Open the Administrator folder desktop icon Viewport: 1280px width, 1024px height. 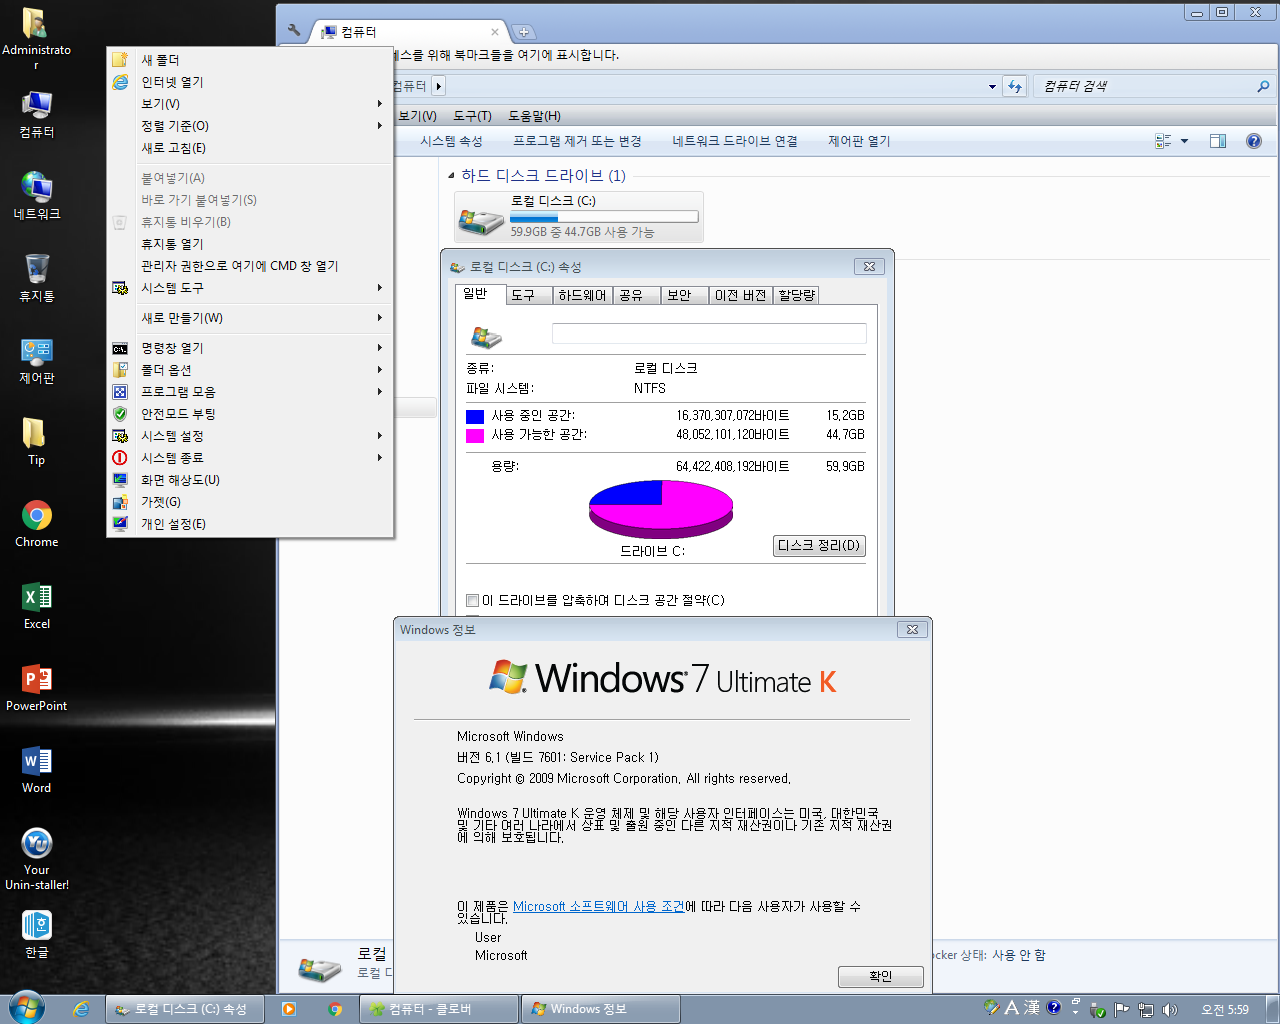pyautogui.click(x=36, y=38)
